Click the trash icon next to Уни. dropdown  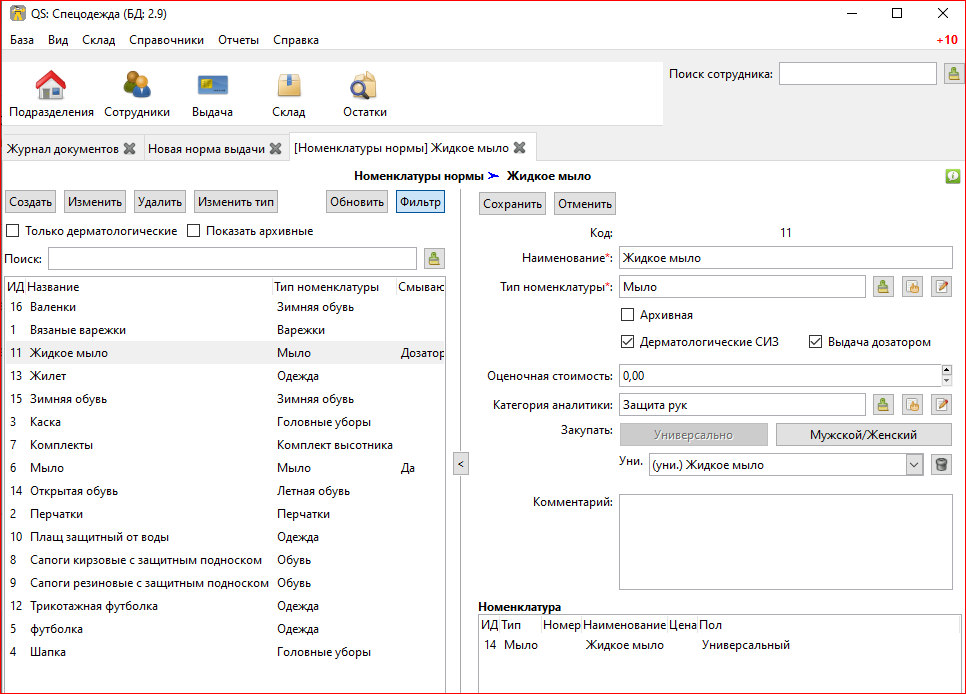(x=941, y=464)
